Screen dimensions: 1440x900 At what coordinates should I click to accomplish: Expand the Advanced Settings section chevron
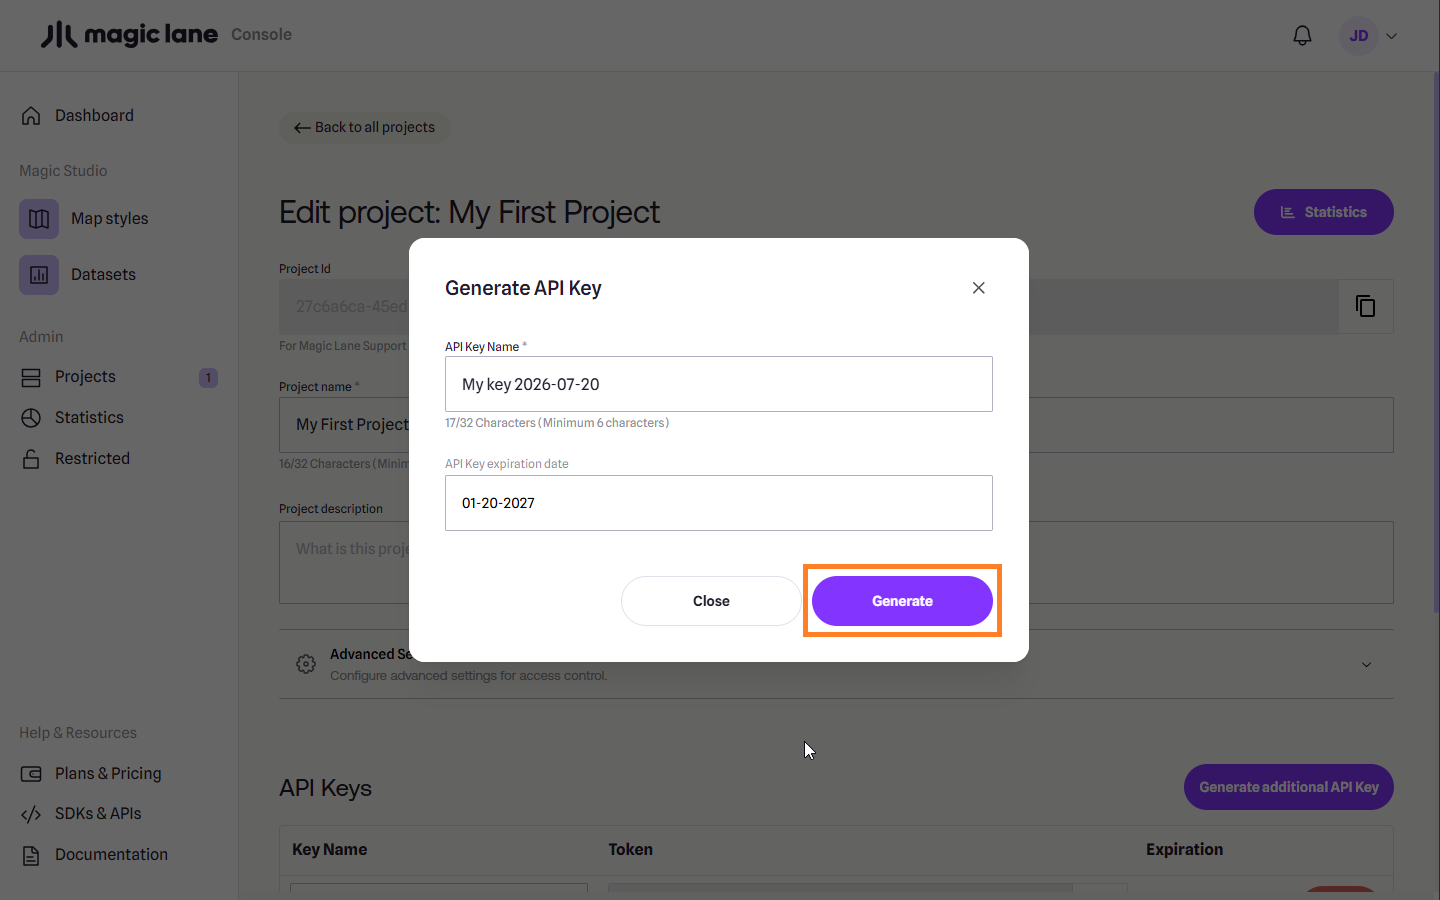click(1366, 665)
